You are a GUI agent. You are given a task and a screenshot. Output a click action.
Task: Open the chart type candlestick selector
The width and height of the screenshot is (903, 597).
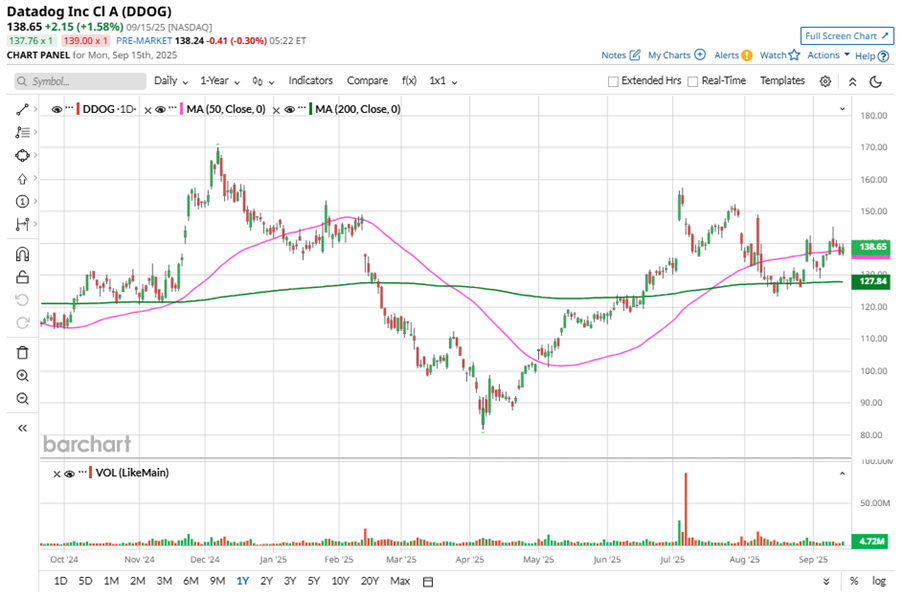(x=263, y=82)
